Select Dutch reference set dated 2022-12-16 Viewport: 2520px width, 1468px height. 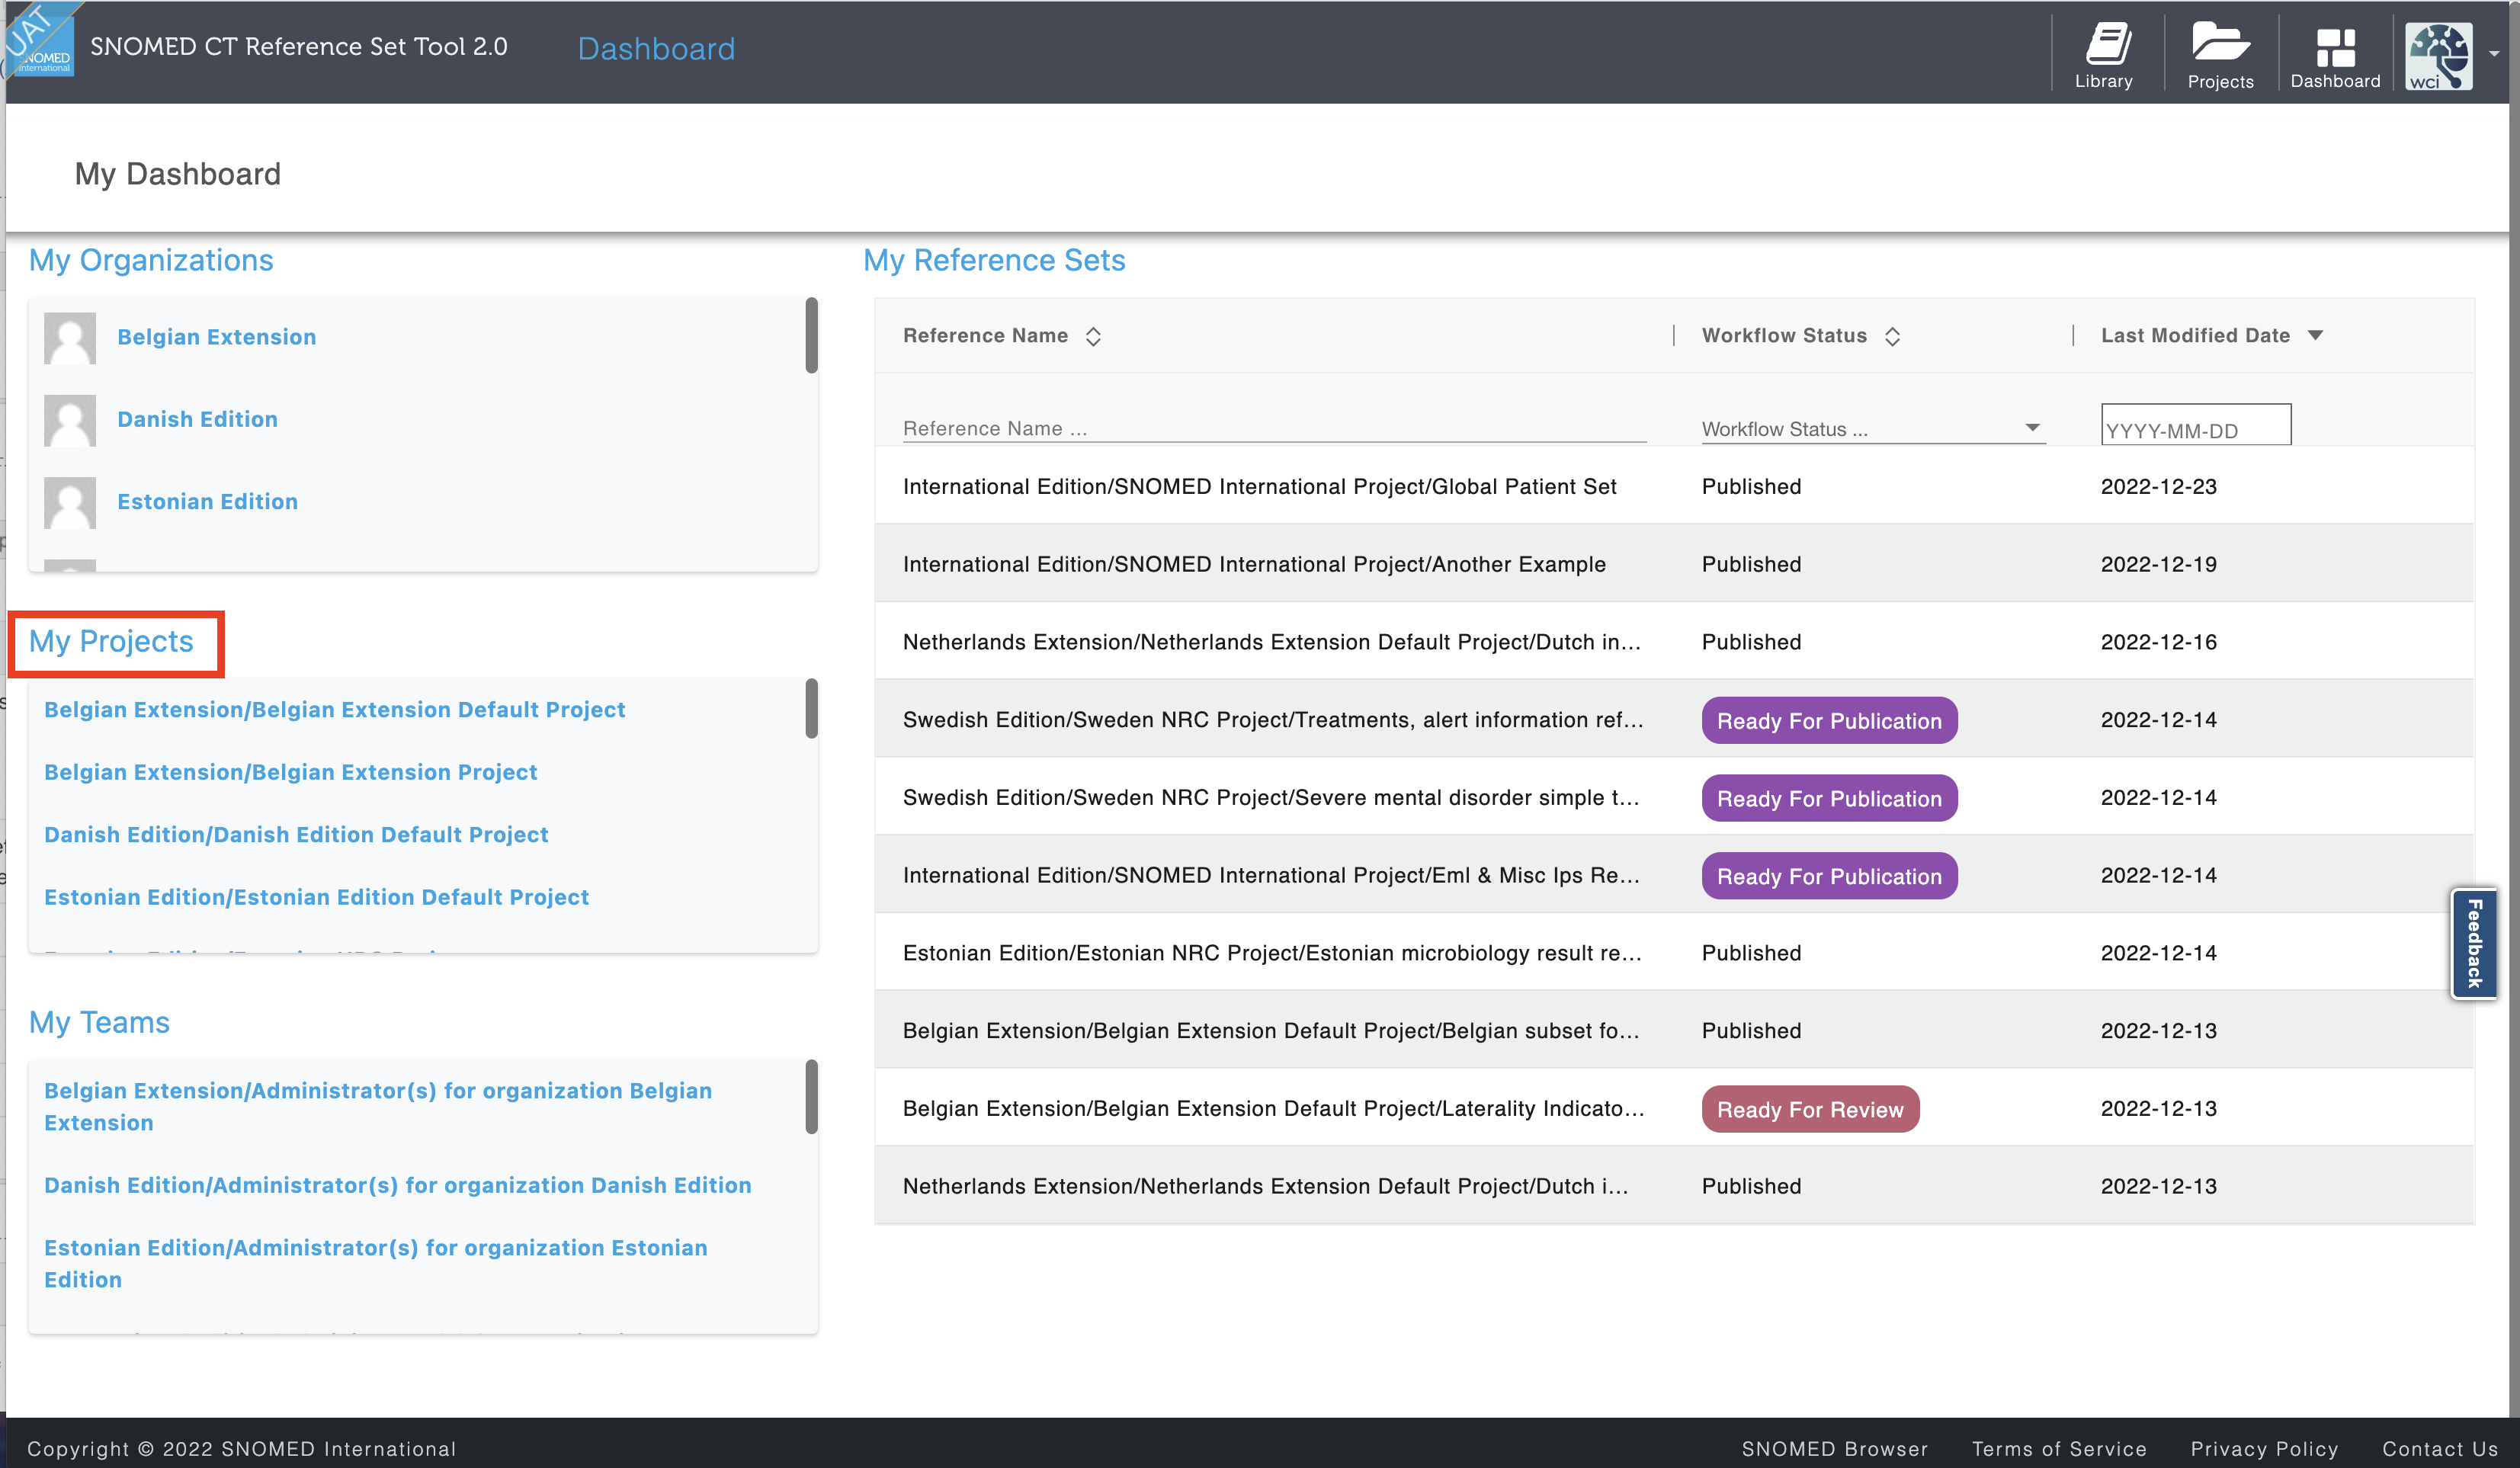coord(1674,642)
